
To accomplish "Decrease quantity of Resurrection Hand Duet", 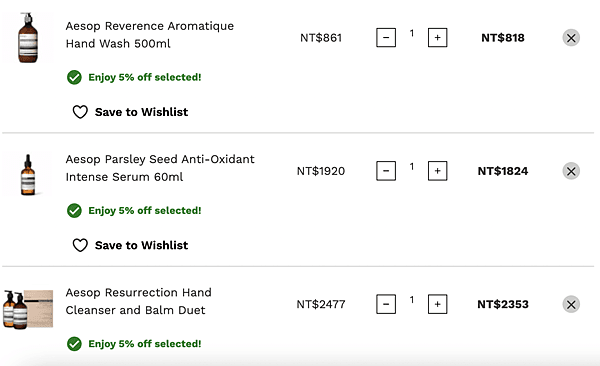I will coord(386,304).
